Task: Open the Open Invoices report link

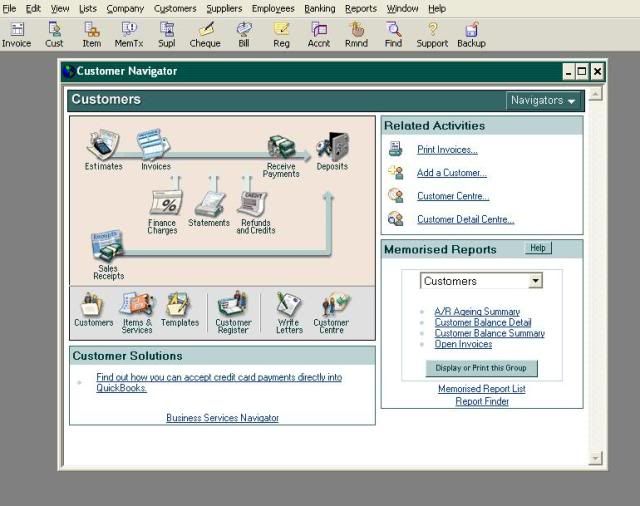Action: point(463,344)
